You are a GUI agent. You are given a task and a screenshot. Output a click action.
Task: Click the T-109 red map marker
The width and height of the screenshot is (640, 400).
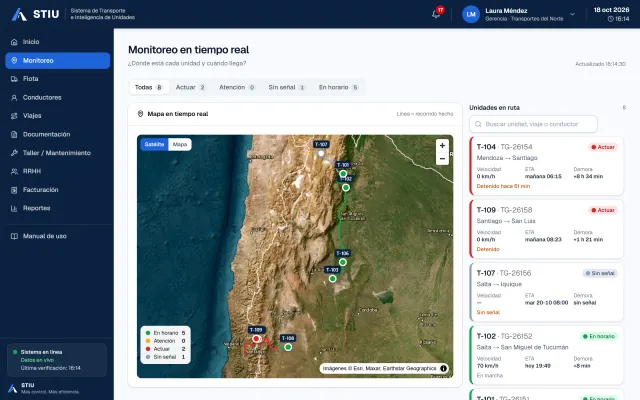coord(256,339)
